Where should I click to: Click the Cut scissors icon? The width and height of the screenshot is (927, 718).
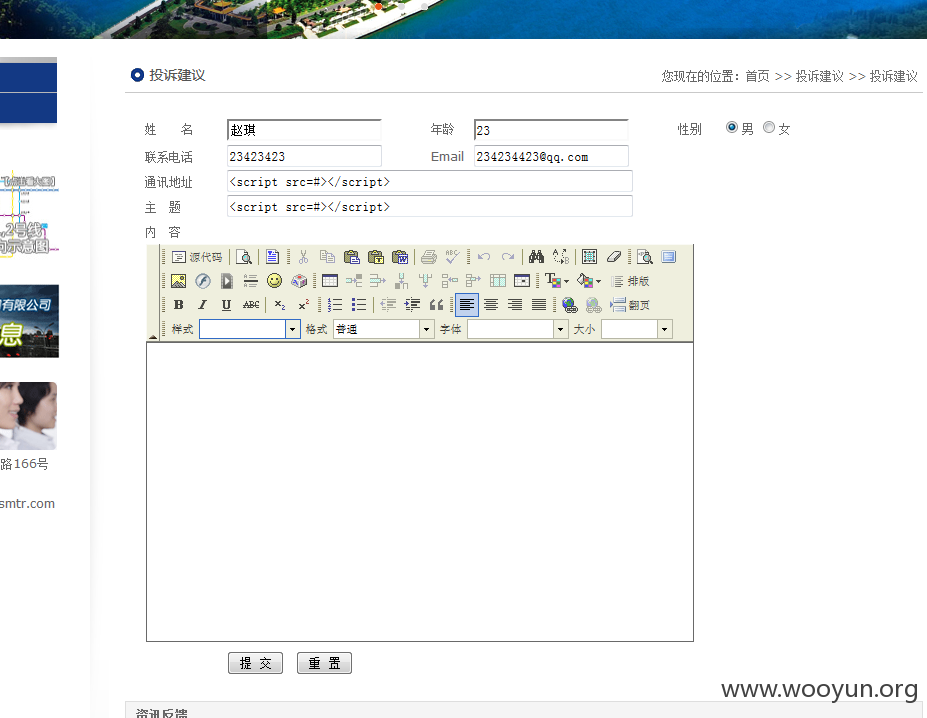click(303, 257)
